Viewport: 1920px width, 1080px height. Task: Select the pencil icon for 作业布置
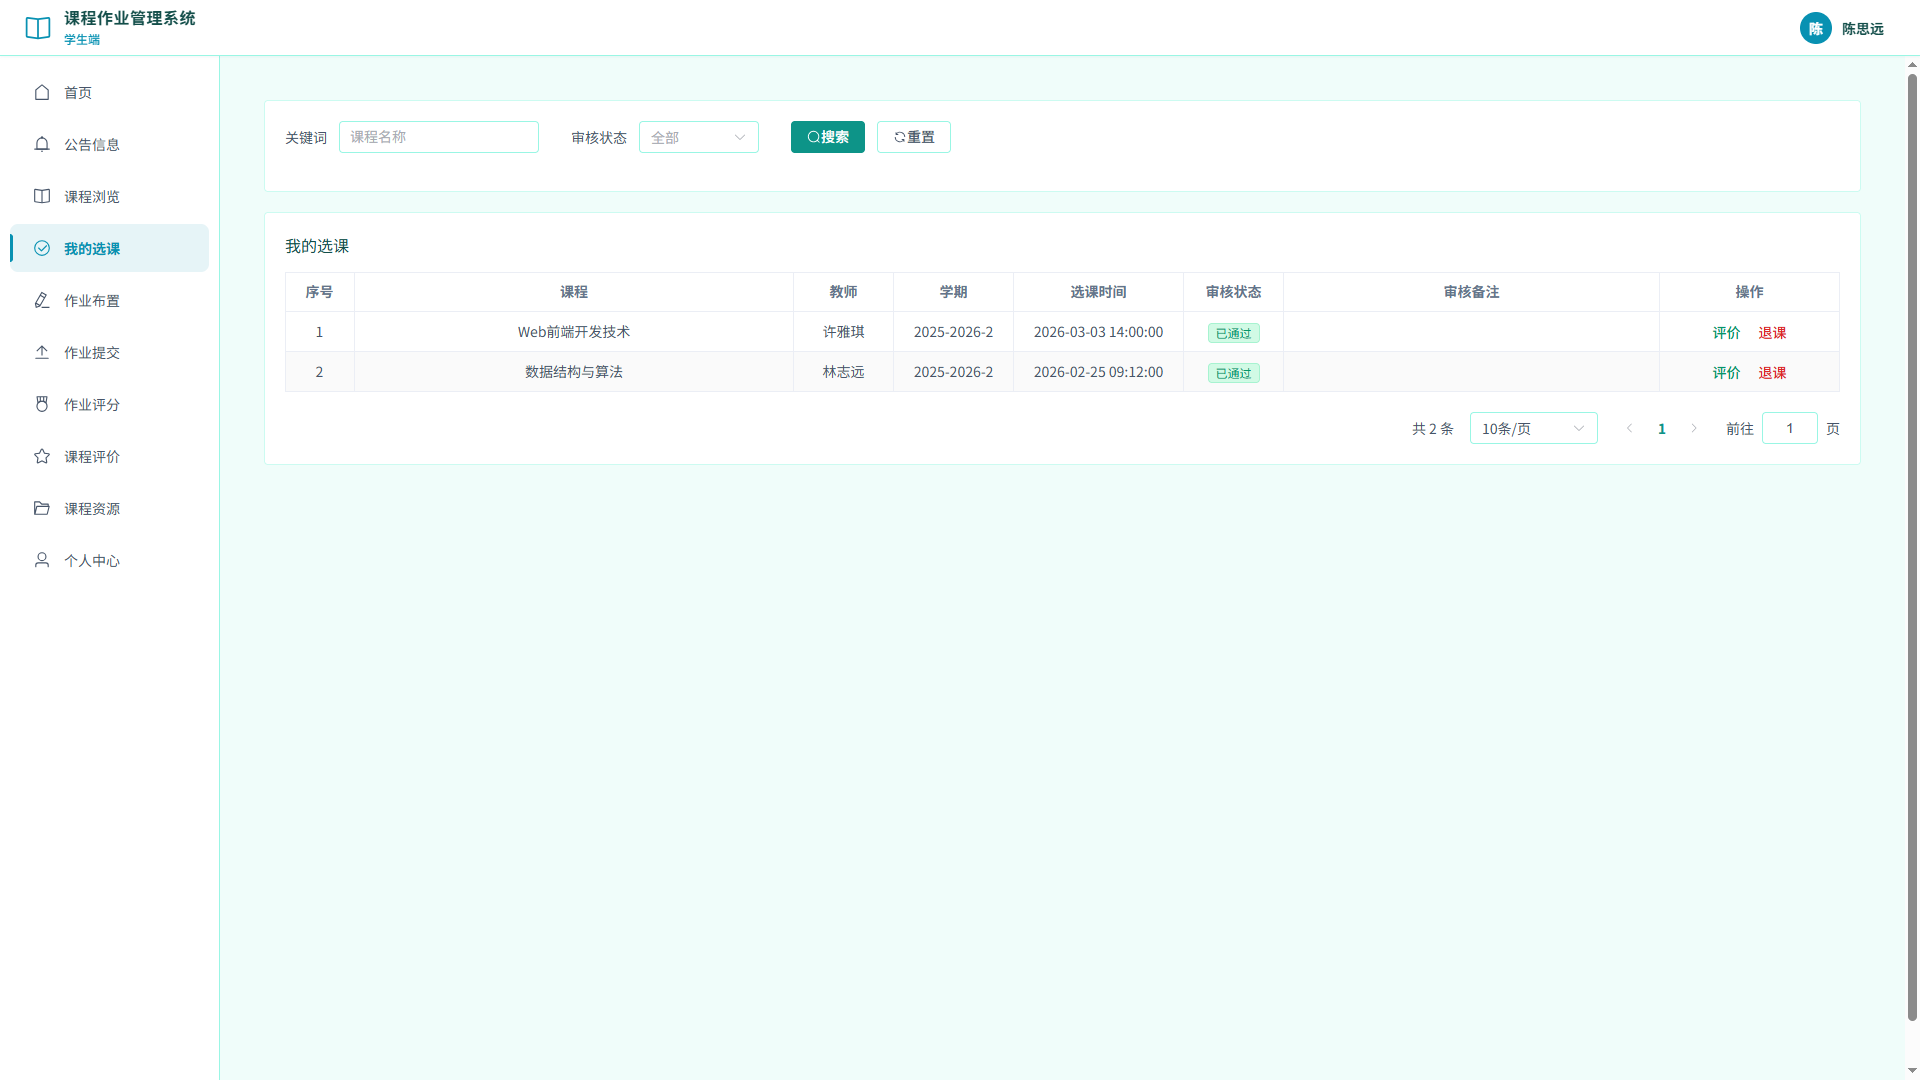pos(42,300)
